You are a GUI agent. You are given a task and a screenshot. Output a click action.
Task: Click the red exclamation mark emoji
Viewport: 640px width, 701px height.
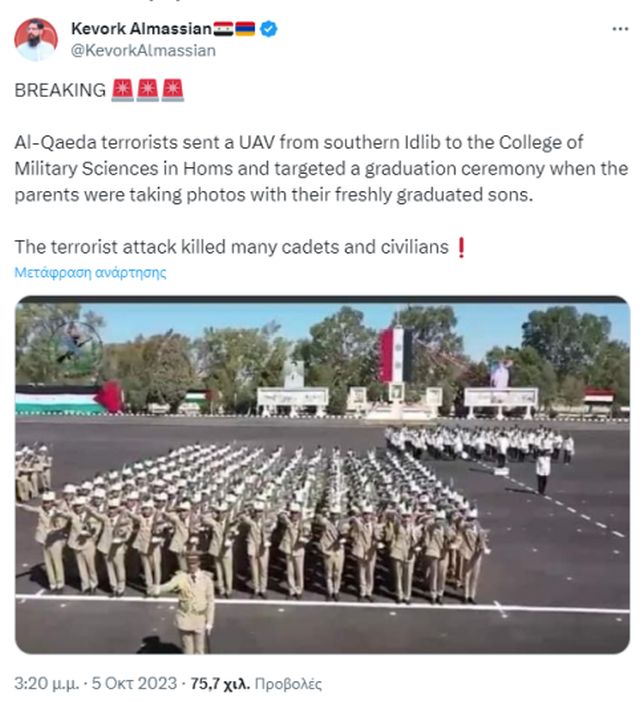[x=462, y=247]
